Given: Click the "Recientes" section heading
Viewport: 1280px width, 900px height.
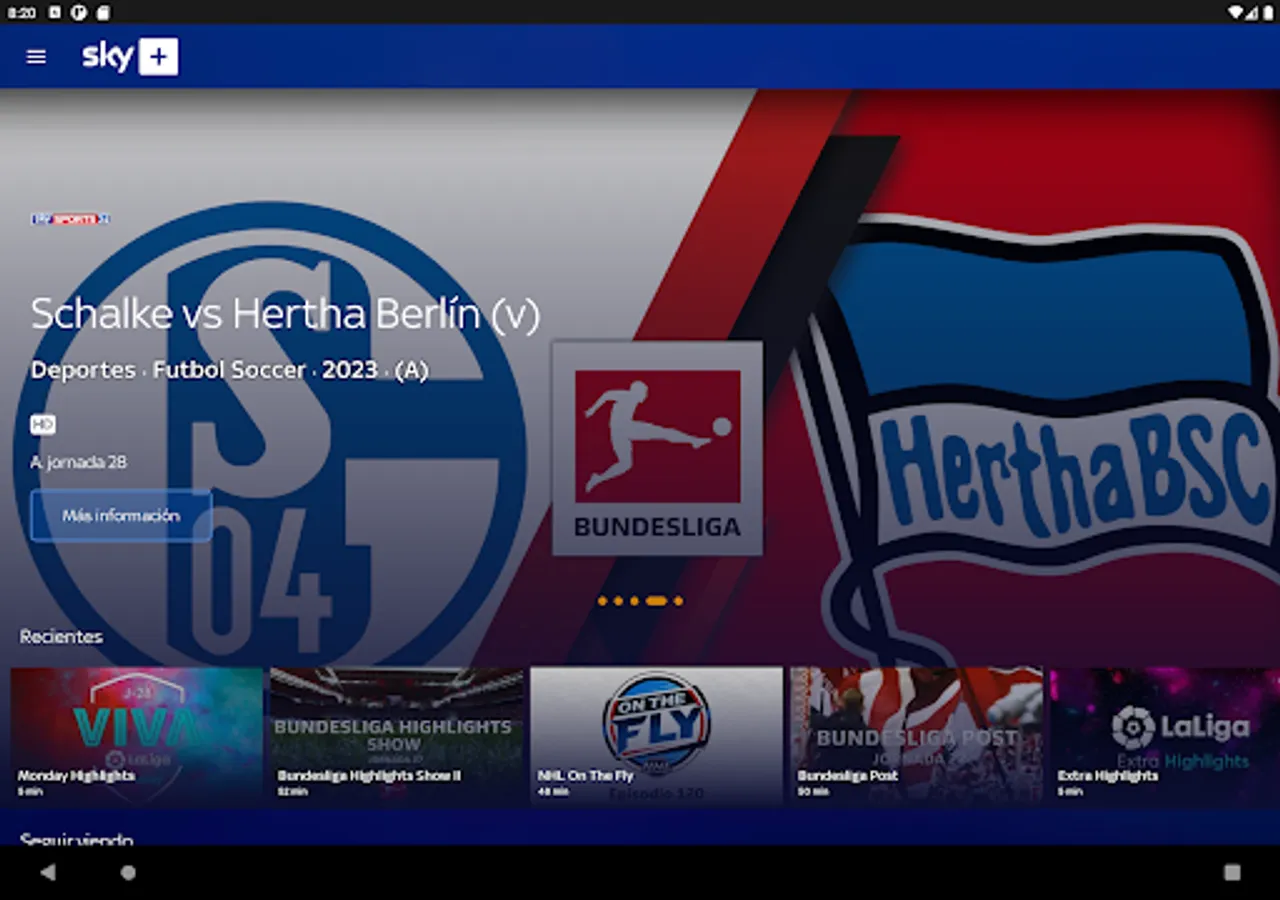Looking at the screenshot, I should [x=61, y=636].
